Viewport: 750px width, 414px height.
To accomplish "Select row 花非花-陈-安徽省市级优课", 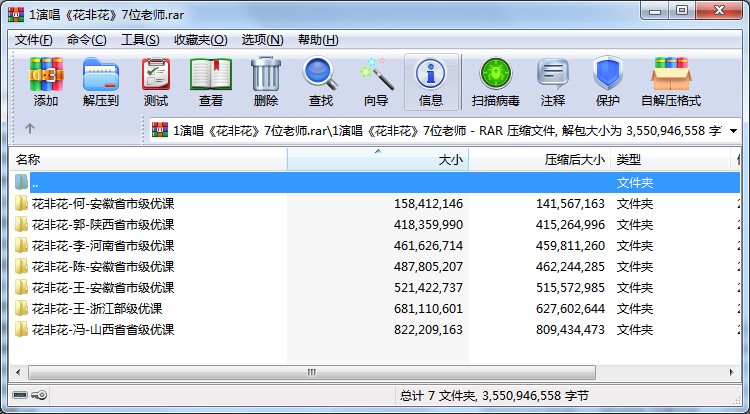I will (375, 267).
